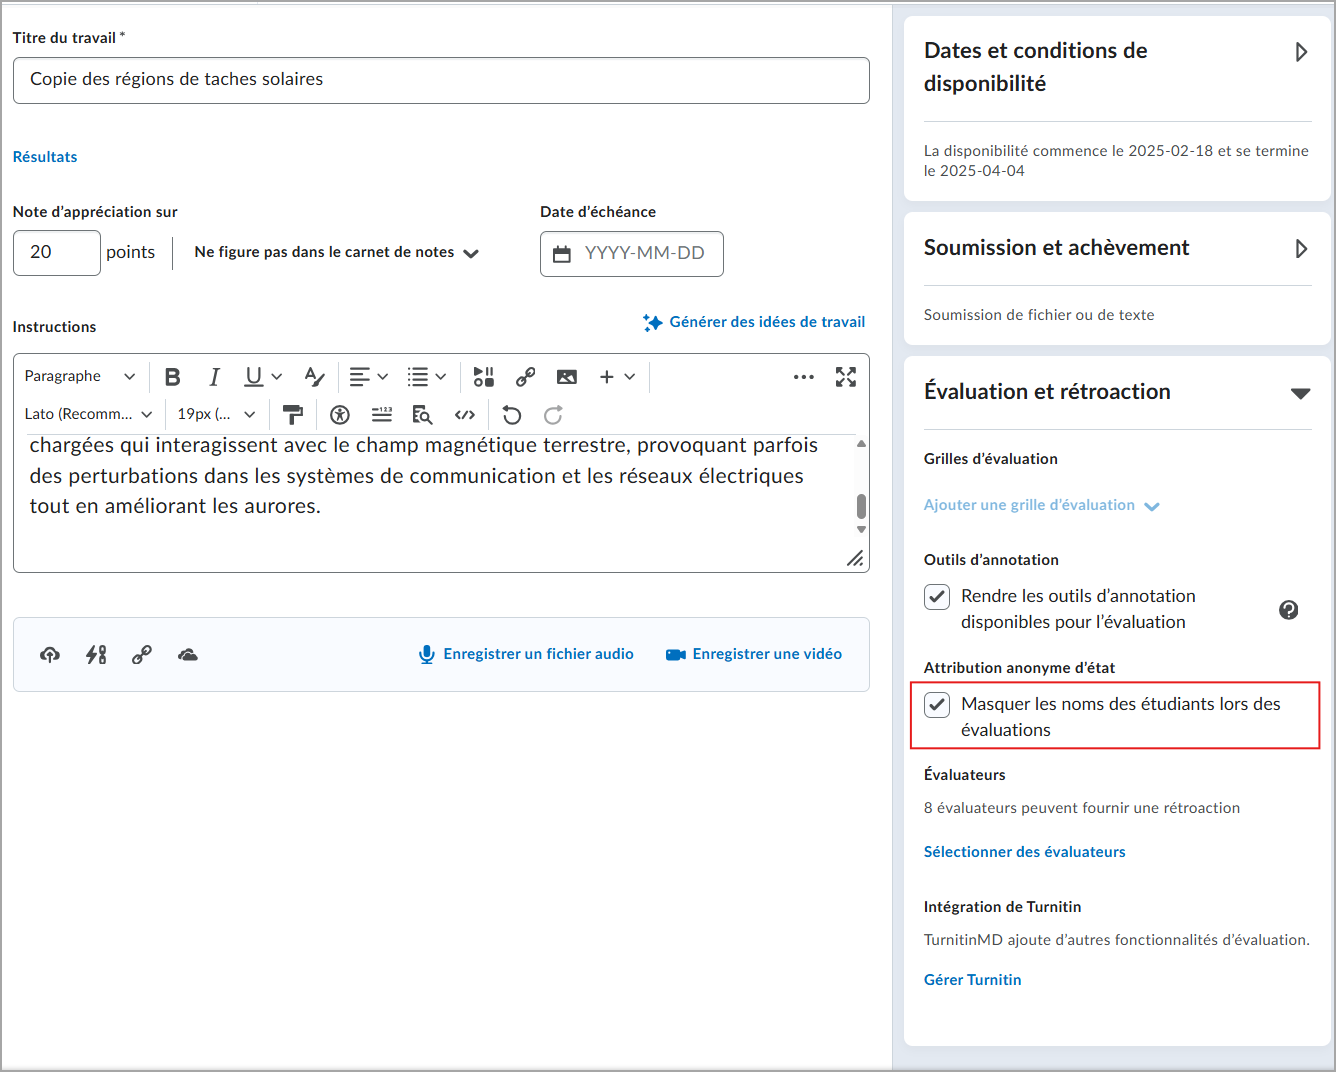Screen dimensions: 1336x1072
Task: Apply italic formatting to the instructions text
Action: (214, 376)
